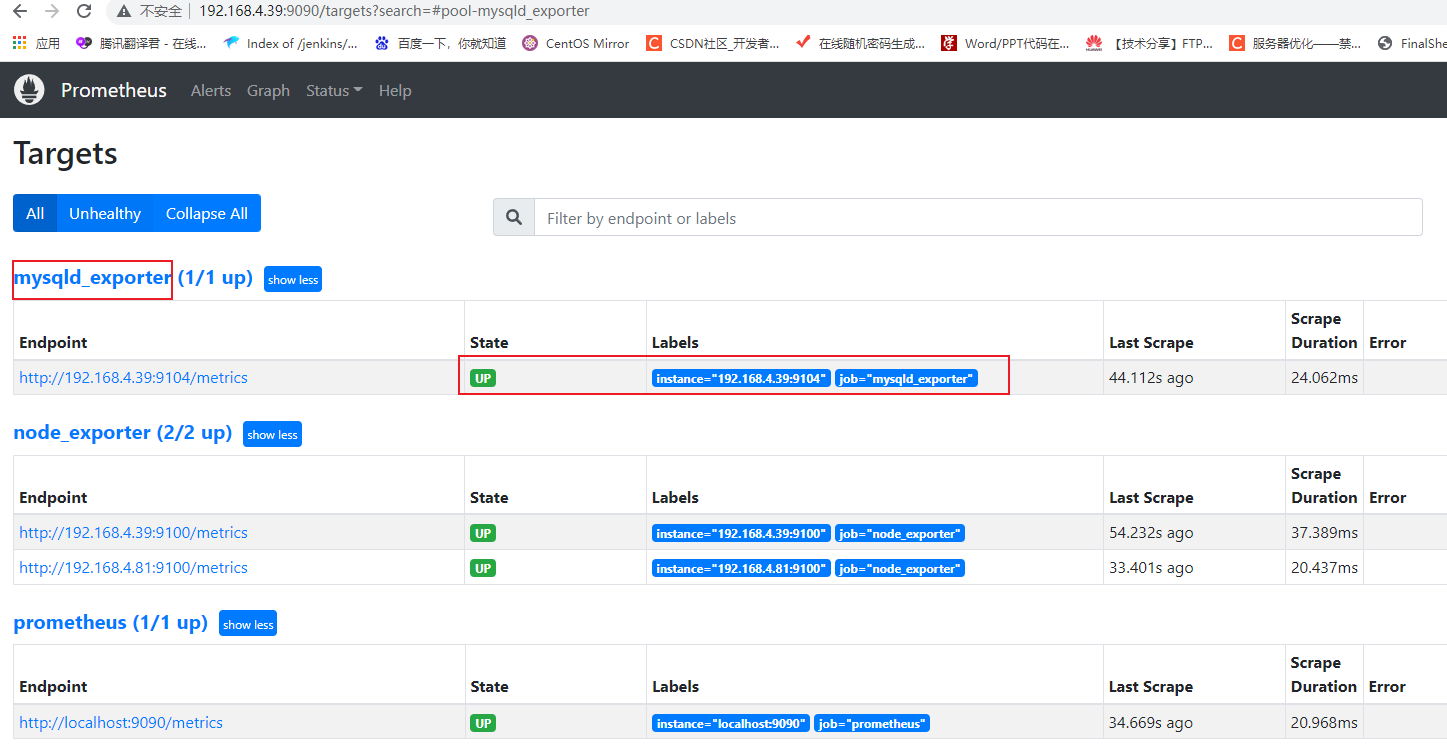Open the online random password generator bookmark
Image resolution: width=1447 pixels, height=746 pixels.
pos(860,43)
